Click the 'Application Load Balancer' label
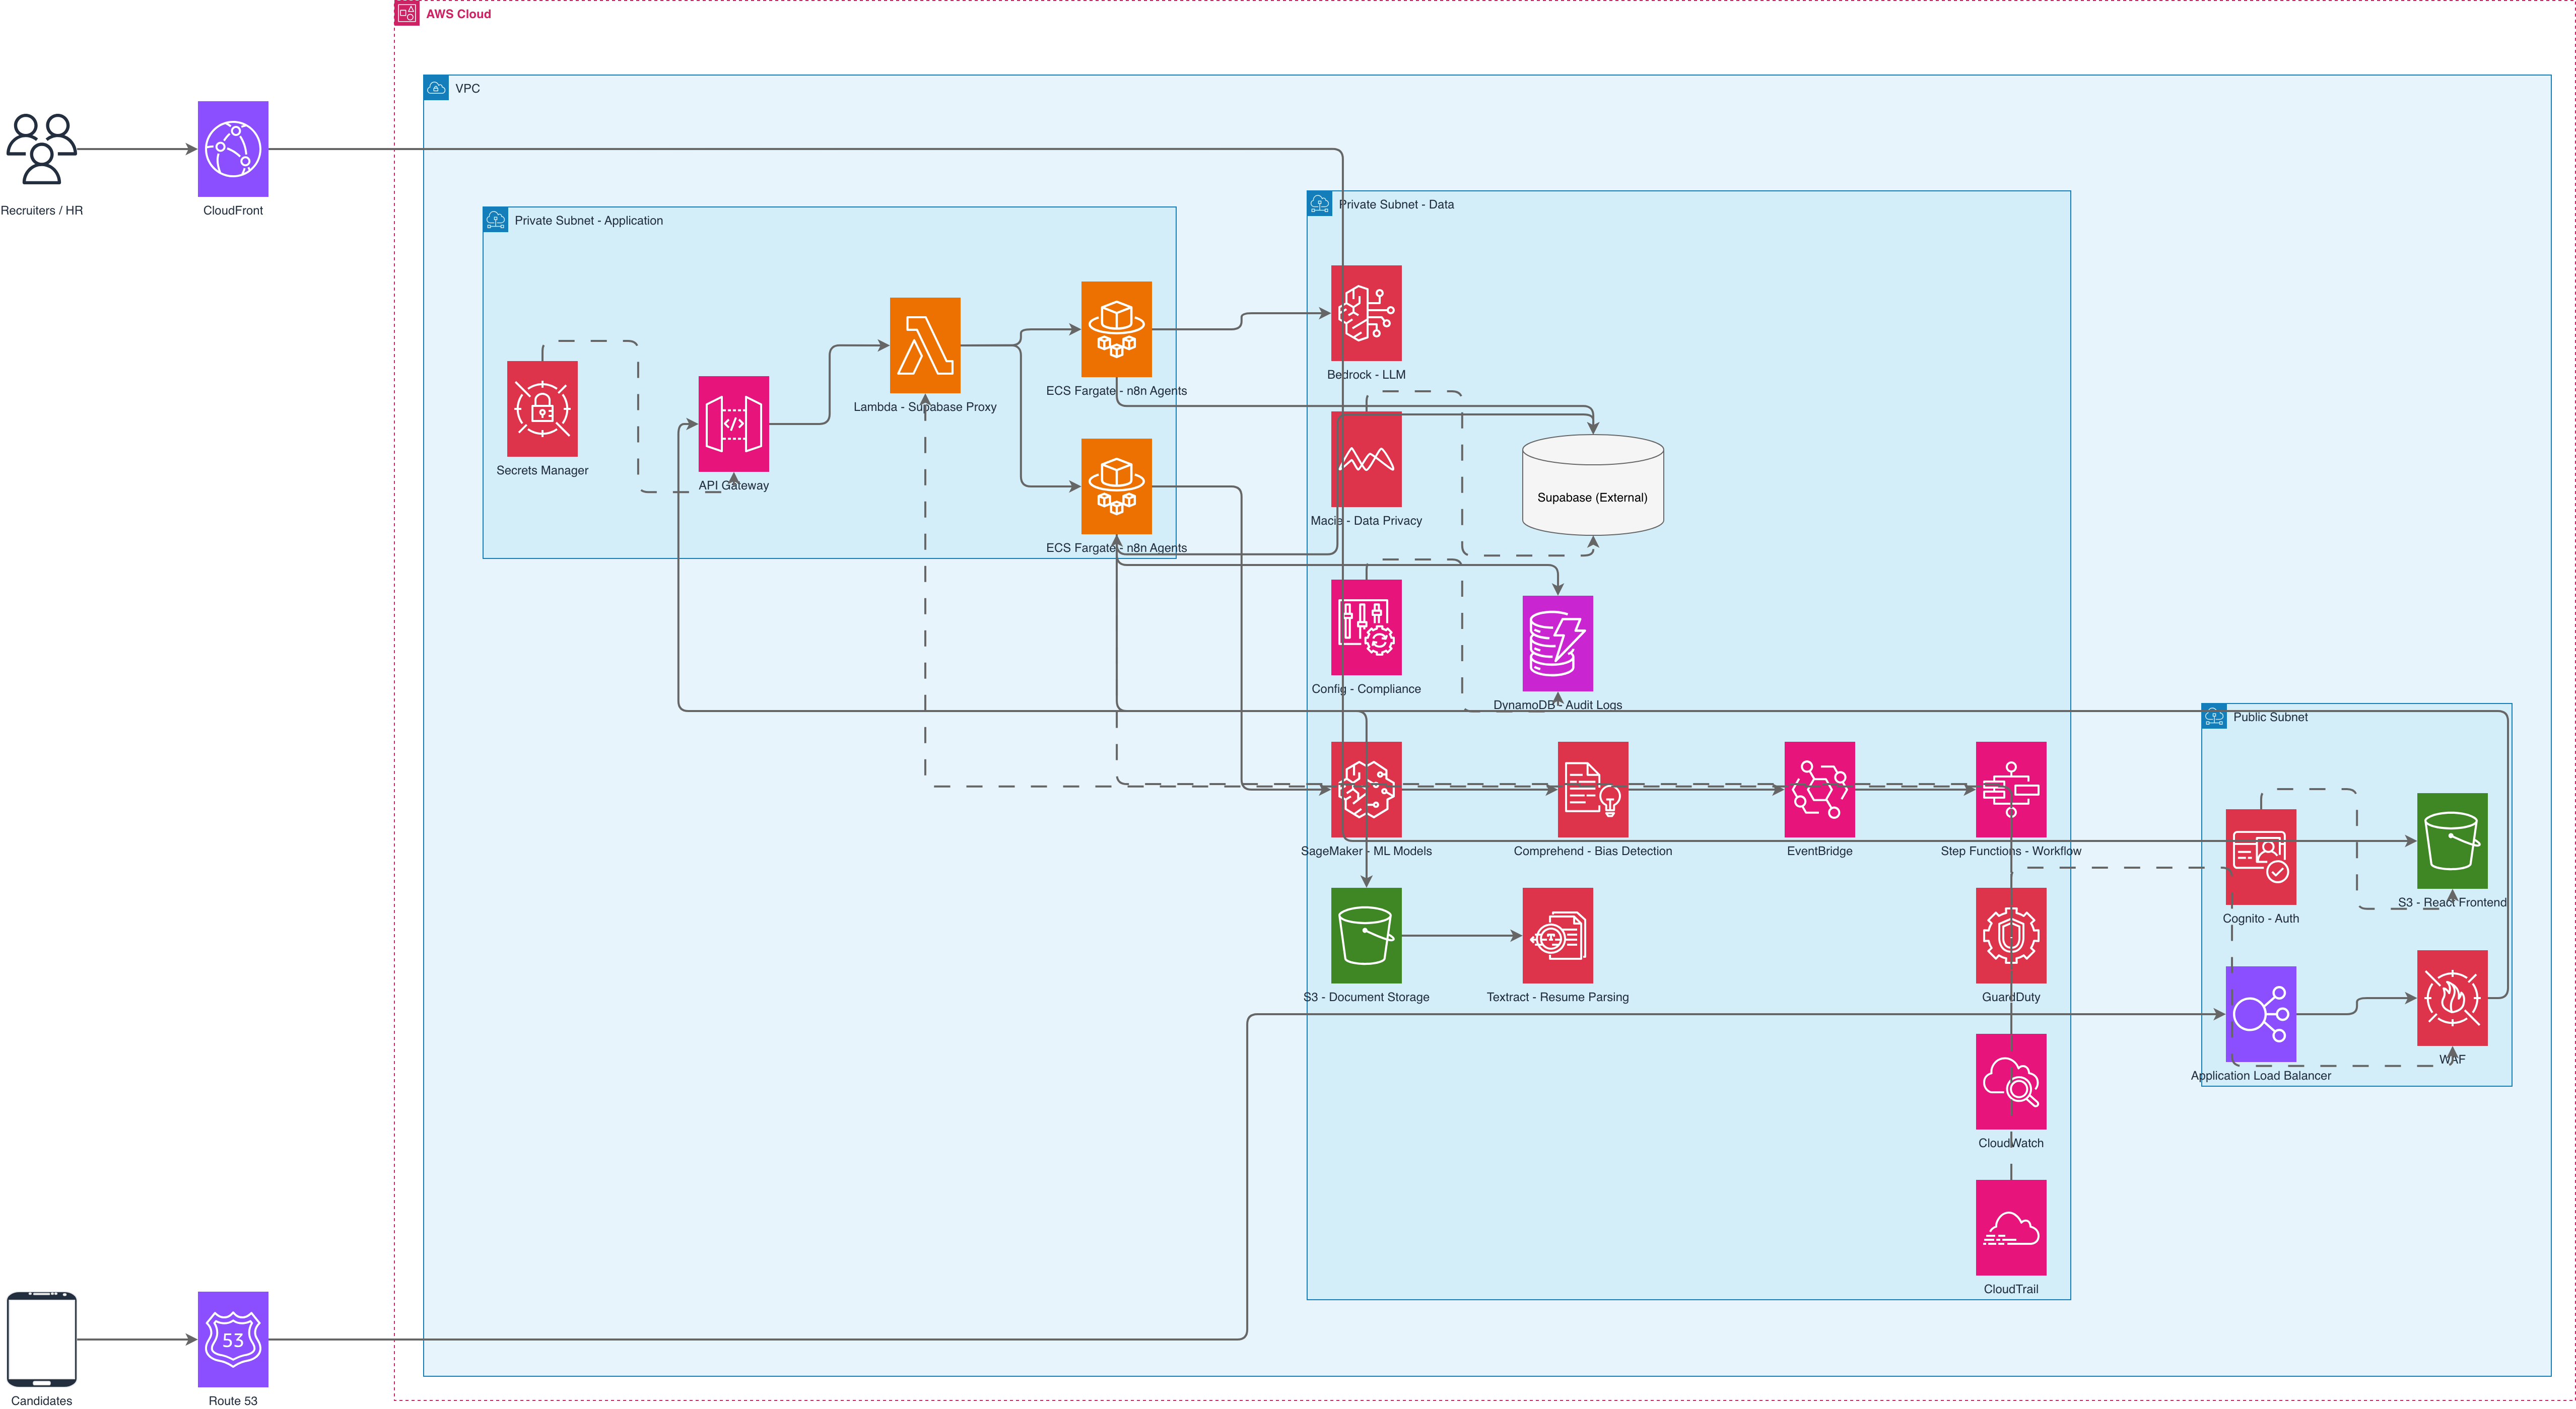Screen dimensions: 2576x1409 2260,1075
